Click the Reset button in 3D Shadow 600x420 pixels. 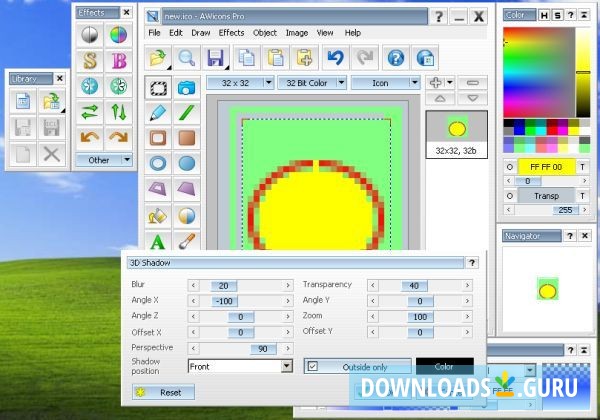(163, 392)
